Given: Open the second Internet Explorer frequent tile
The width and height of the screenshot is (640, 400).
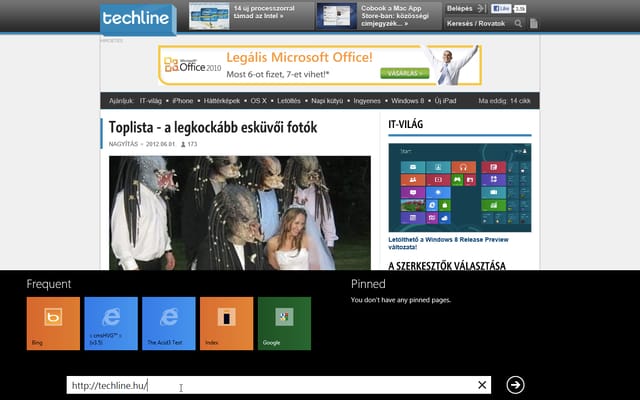Looking at the screenshot, I should pyautogui.click(x=169, y=323).
